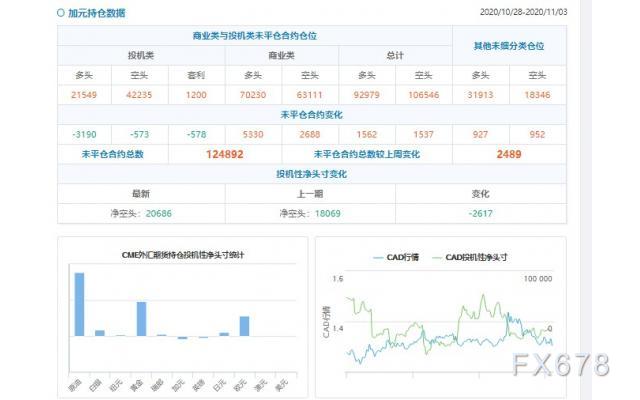
Task: Click the change value 927
Action: [480, 134]
